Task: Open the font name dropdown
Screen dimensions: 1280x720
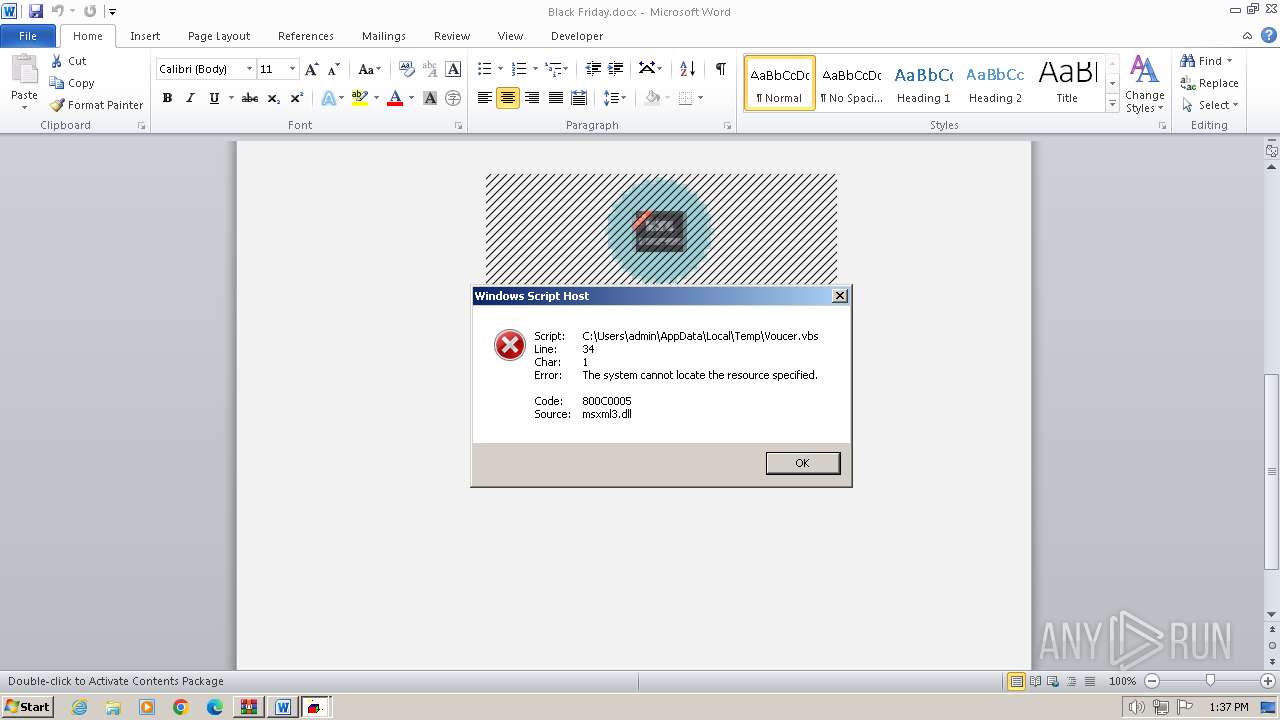Action: coord(249,69)
